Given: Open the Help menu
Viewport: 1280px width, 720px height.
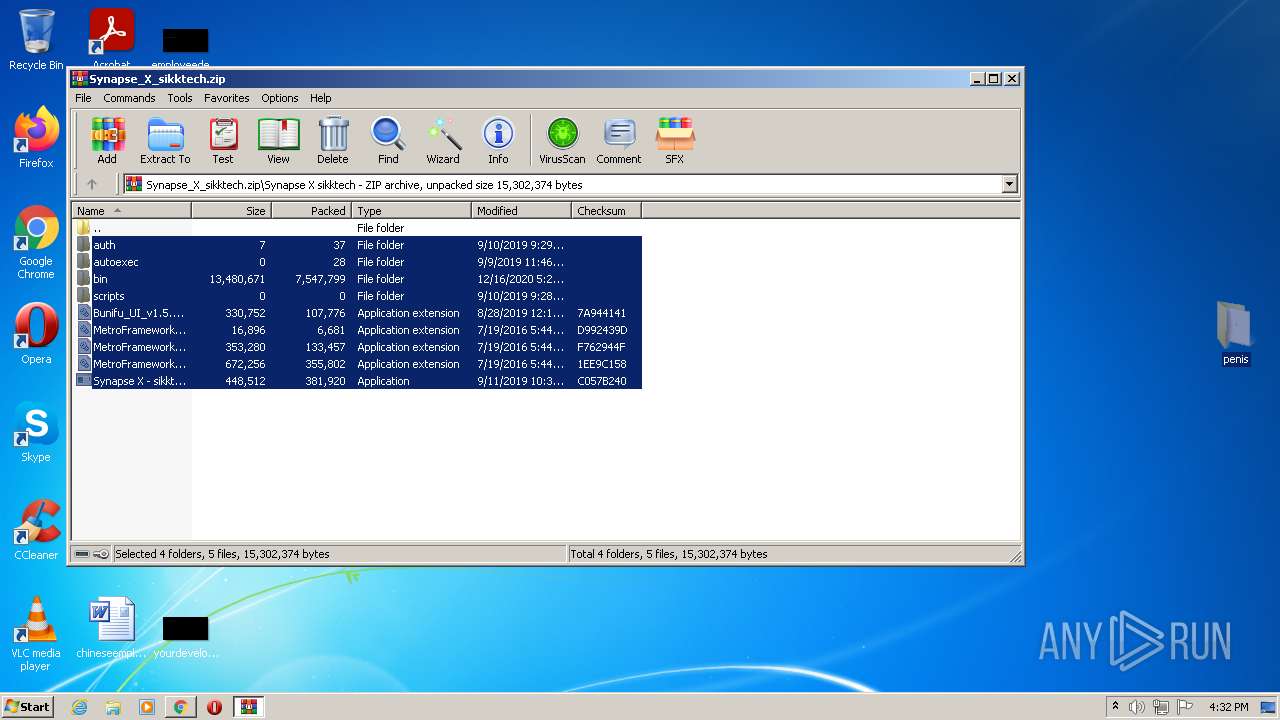Looking at the screenshot, I should (x=320, y=98).
